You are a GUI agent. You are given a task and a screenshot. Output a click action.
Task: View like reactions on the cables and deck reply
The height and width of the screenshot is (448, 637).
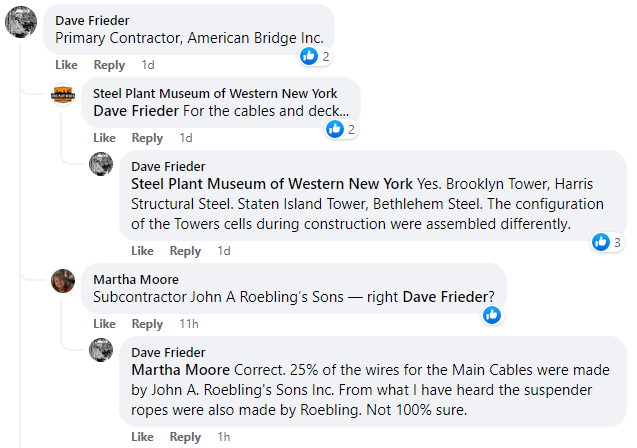[x=341, y=129]
